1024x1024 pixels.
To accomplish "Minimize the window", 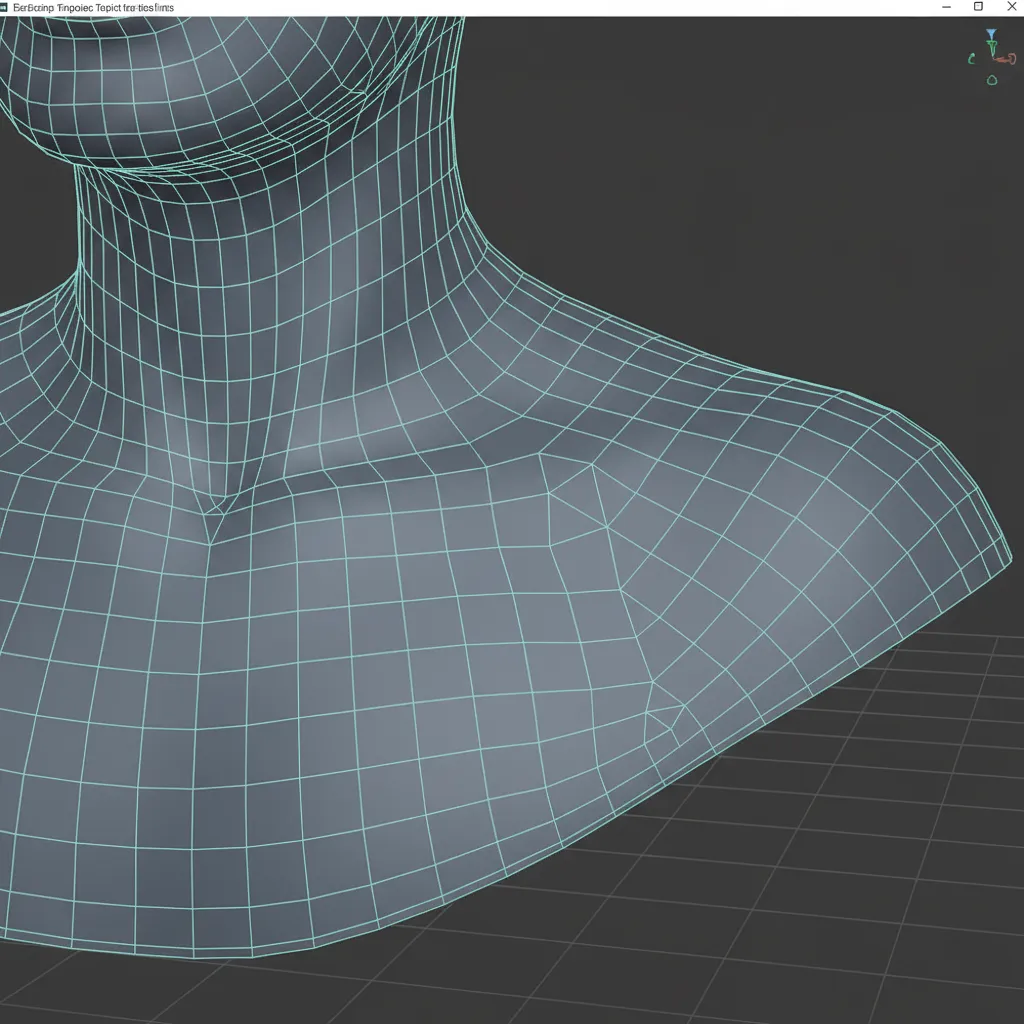I will tap(946, 7).
